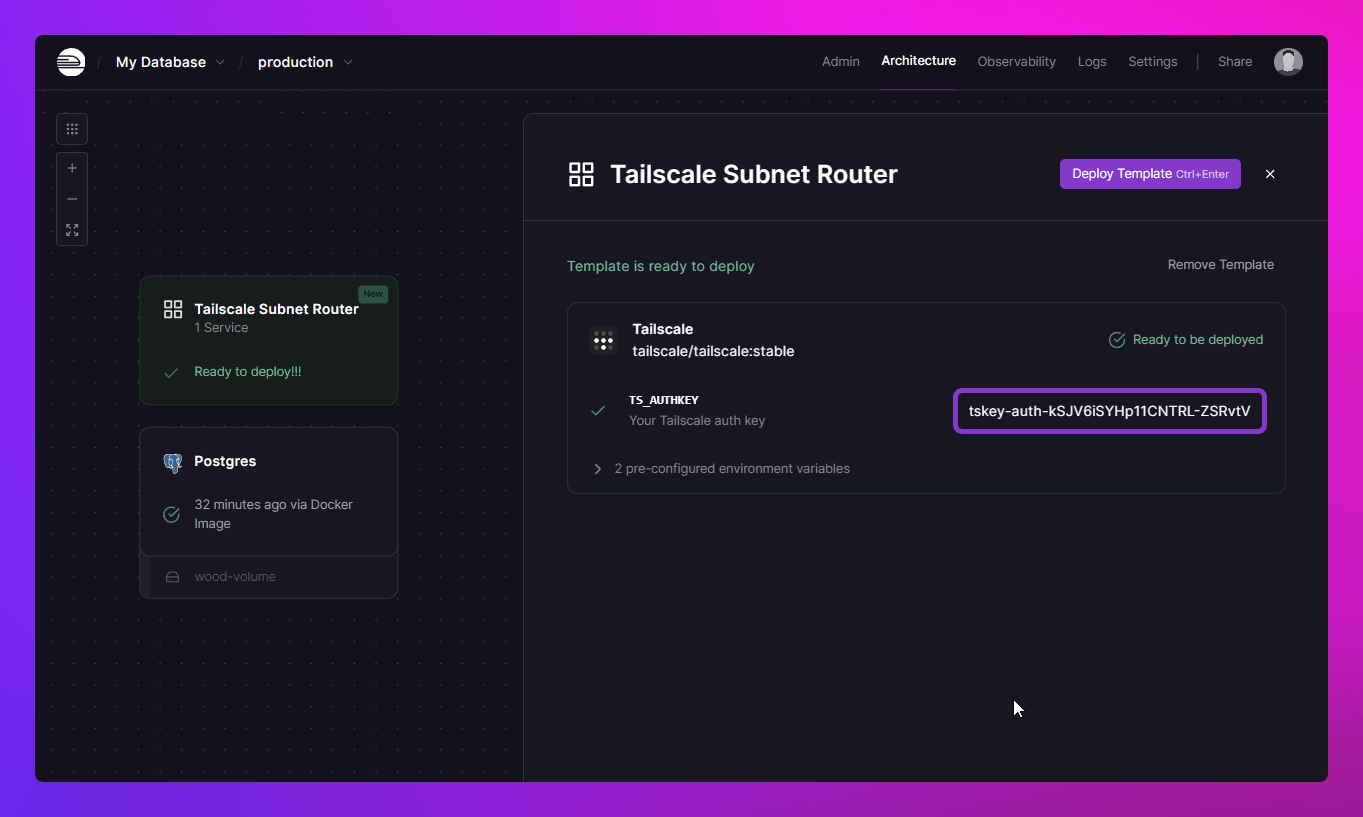Image resolution: width=1363 pixels, height=817 pixels.
Task: Click the fit-to-screen canvas icon
Action: point(72,230)
